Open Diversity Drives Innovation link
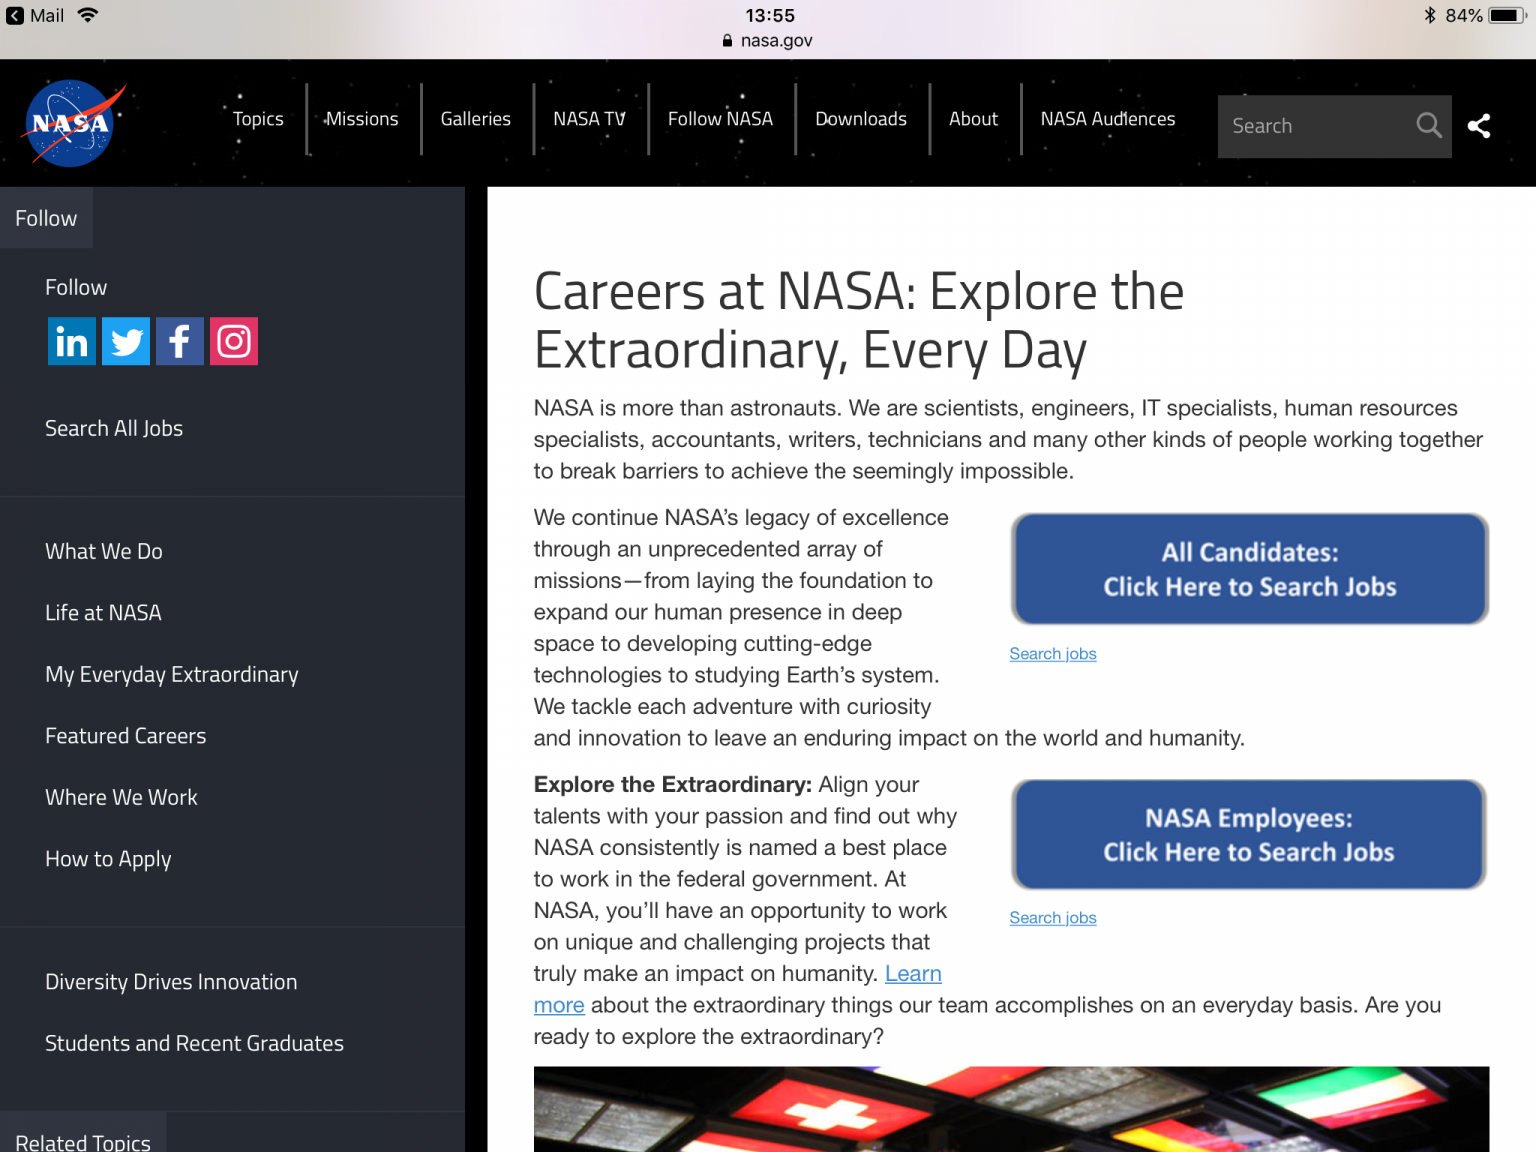The width and height of the screenshot is (1536, 1152). tap(171, 982)
